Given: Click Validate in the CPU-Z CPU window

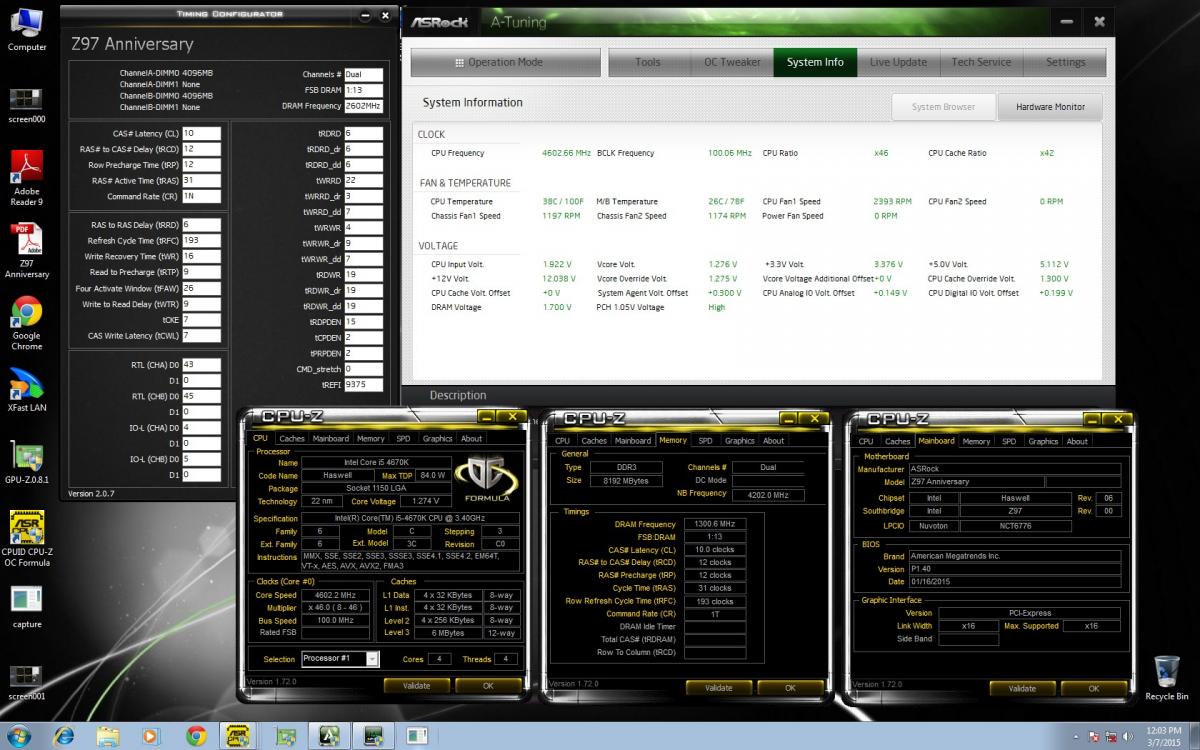Looking at the screenshot, I should point(416,686).
